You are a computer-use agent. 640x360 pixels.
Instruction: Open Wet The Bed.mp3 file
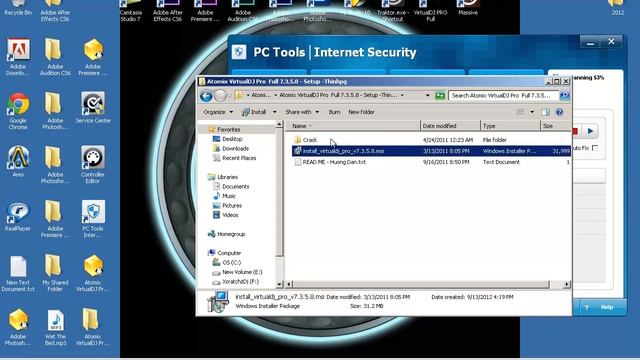pyautogui.click(x=56, y=327)
